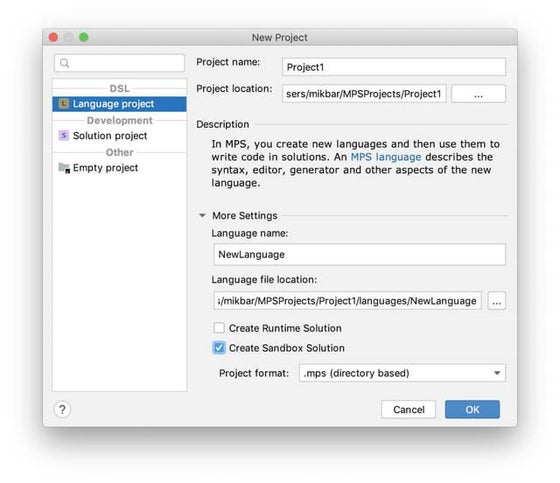The image size is (560, 483).
Task: Click the Language name field
Action: 360,254
